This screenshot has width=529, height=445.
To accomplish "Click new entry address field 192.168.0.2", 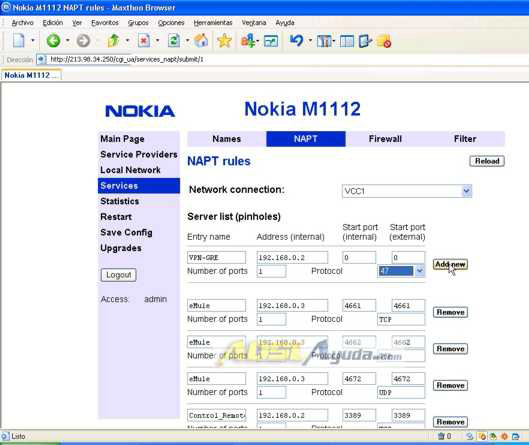I will tap(292, 258).
